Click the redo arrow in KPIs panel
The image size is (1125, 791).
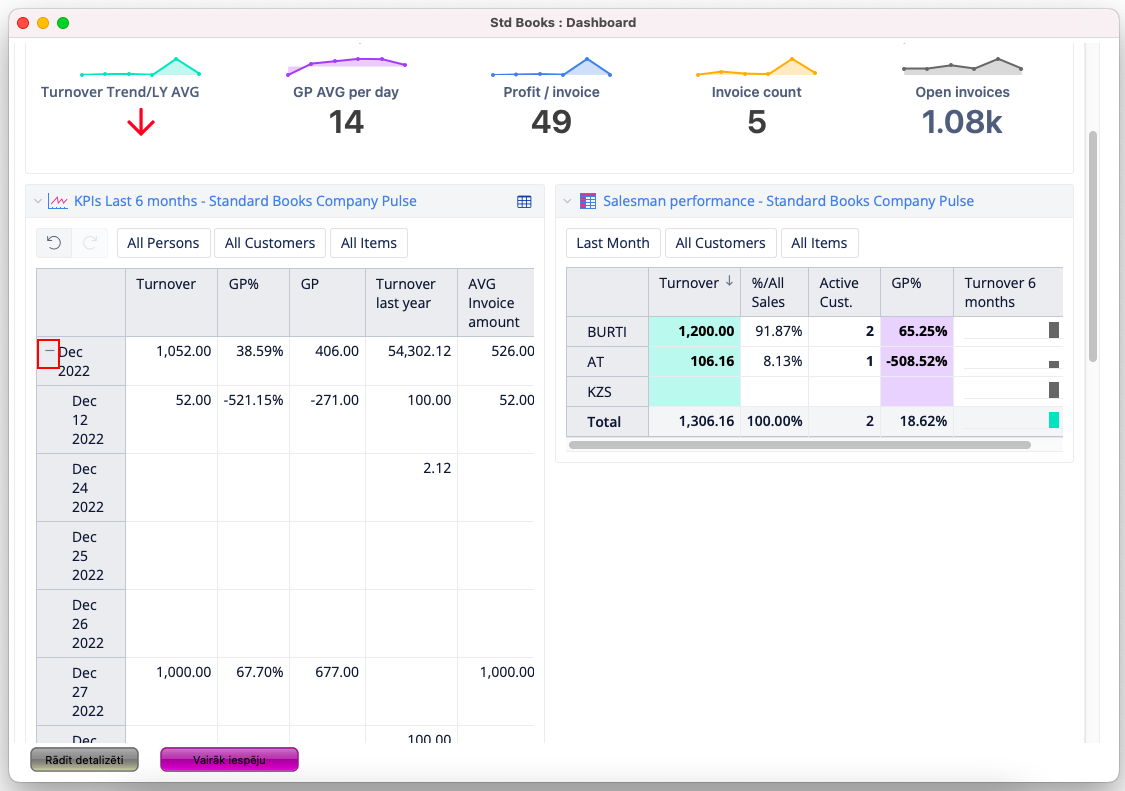(89, 243)
